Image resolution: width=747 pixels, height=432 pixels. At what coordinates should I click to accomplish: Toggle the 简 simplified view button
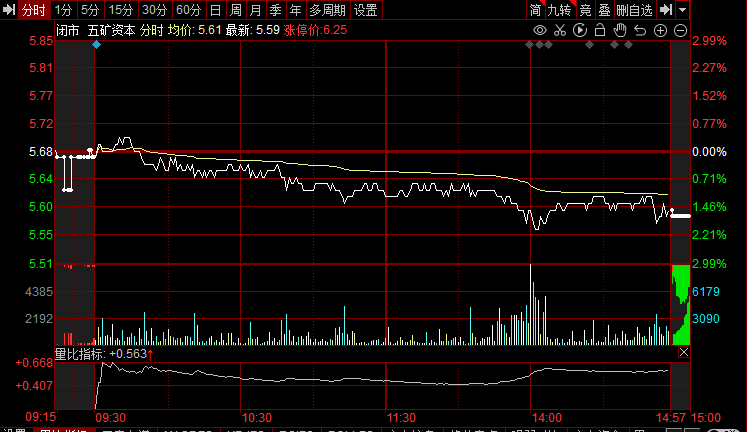536,10
